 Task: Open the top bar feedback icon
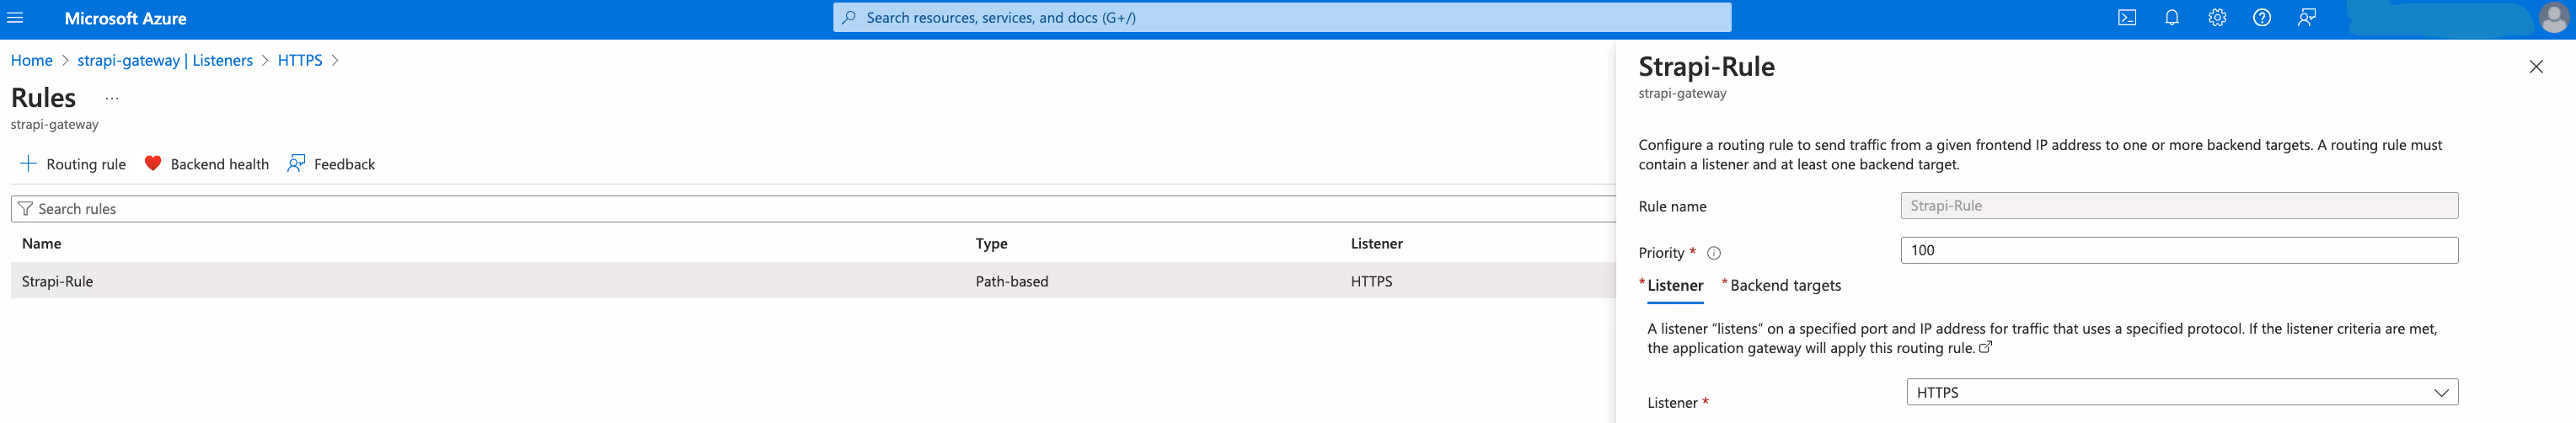[x=2307, y=18]
